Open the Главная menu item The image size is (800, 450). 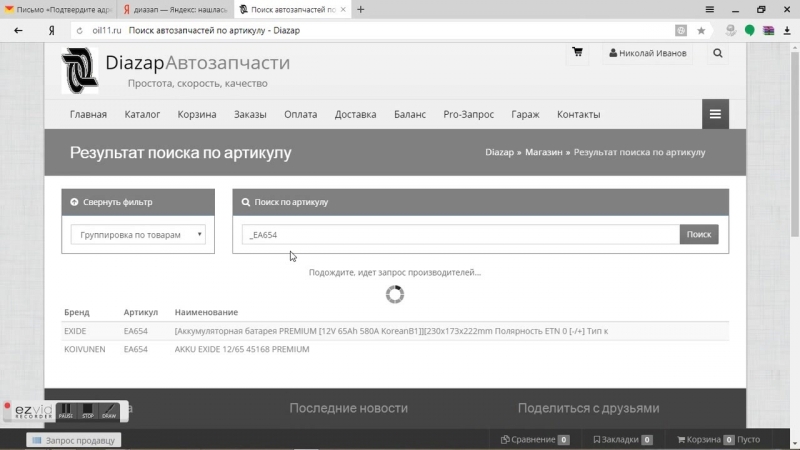point(88,114)
